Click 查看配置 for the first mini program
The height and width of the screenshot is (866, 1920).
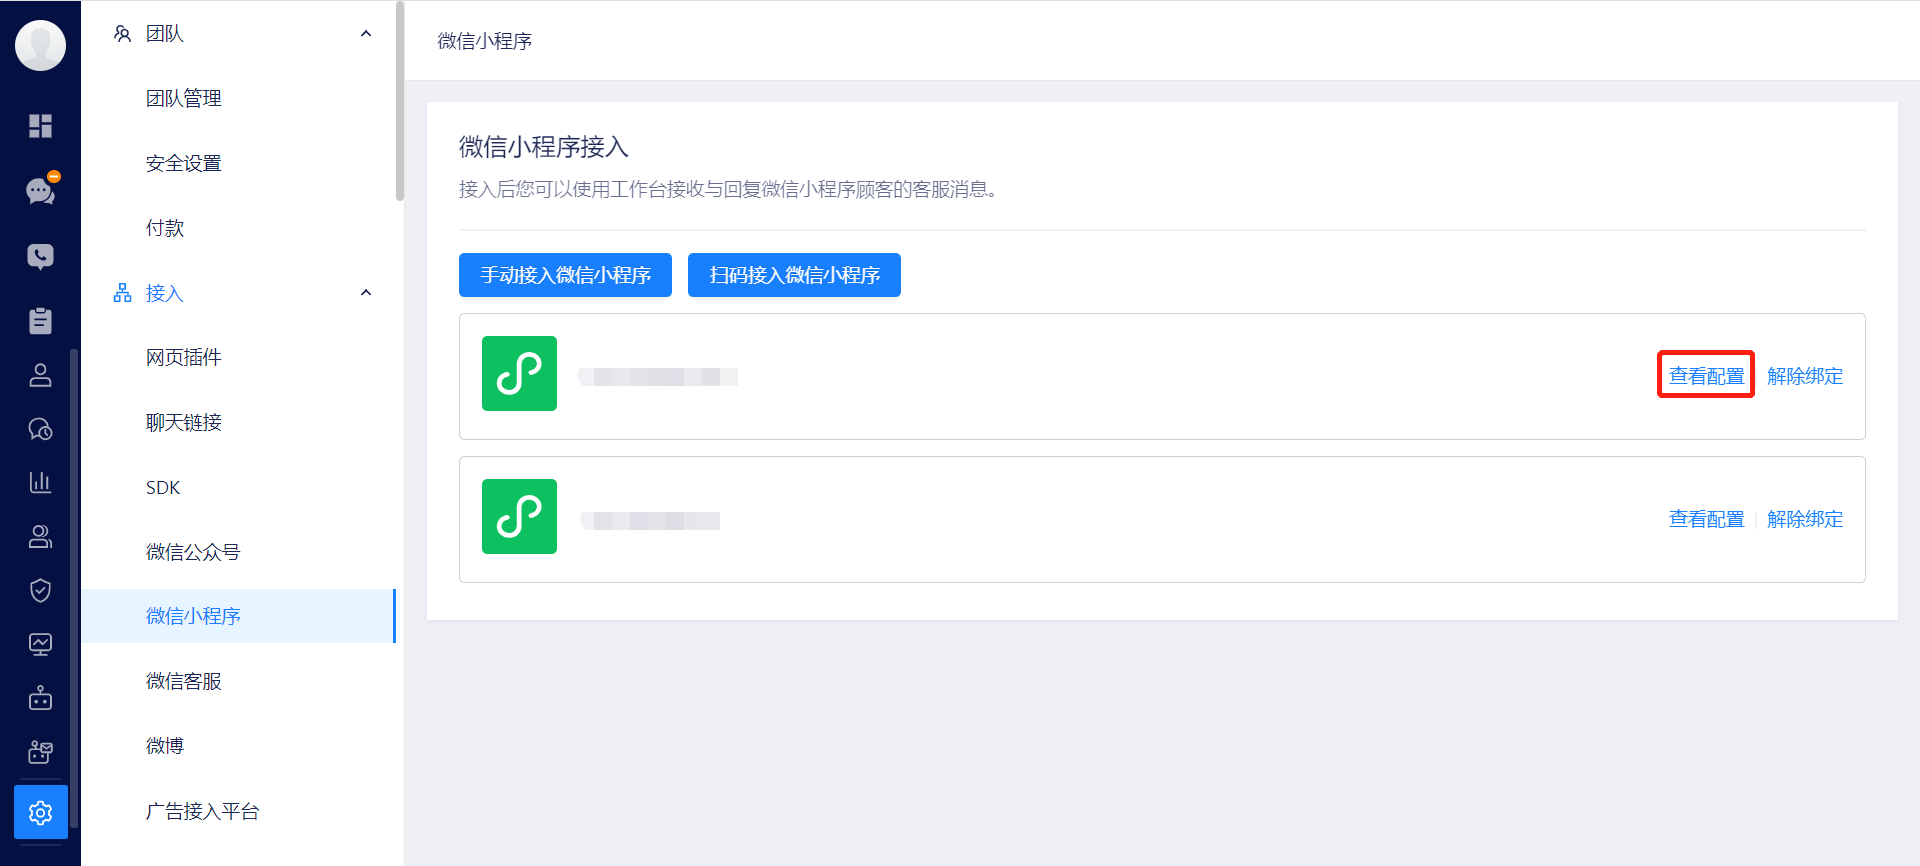(x=1706, y=376)
